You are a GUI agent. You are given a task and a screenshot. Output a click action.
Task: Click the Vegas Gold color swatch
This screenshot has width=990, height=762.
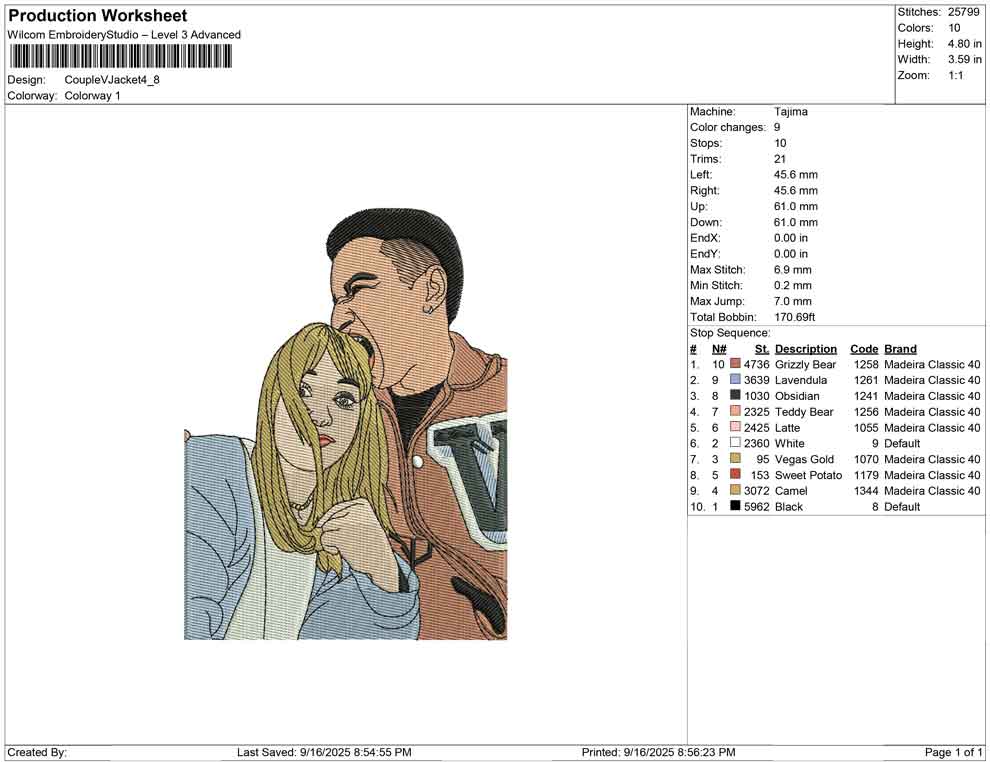coord(735,459)
